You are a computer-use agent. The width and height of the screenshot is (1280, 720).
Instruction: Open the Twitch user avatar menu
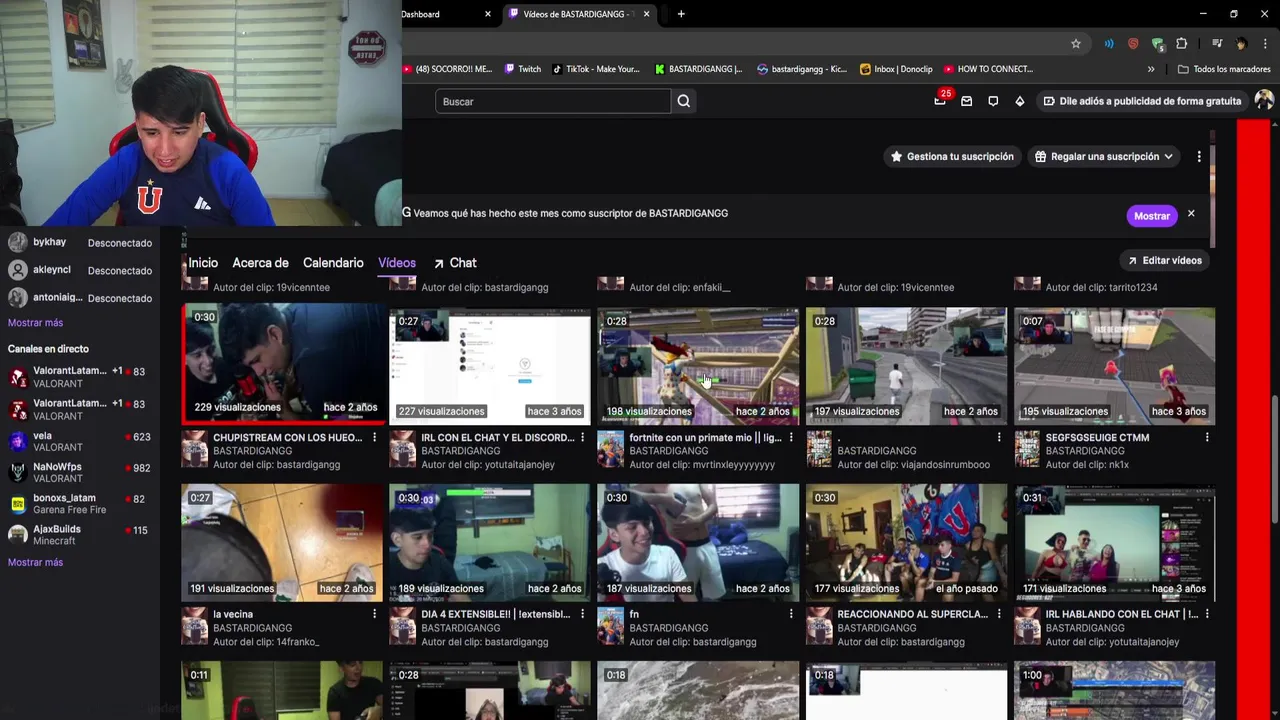(1264, 101)
